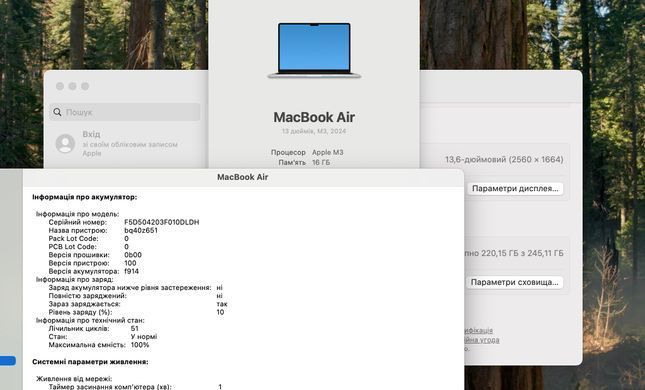Click the model subtitle 13 дюймів, M3, 2024
This screenshot has height=390, width=645.
coord(314,131)
